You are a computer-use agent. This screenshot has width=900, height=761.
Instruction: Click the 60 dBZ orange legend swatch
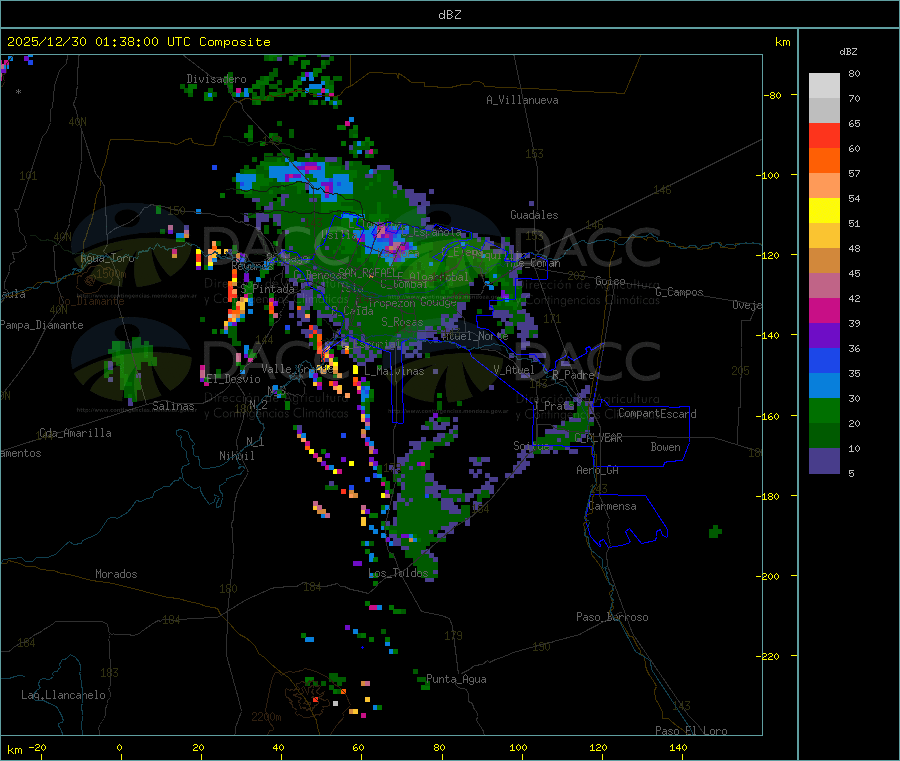(824, 161)
